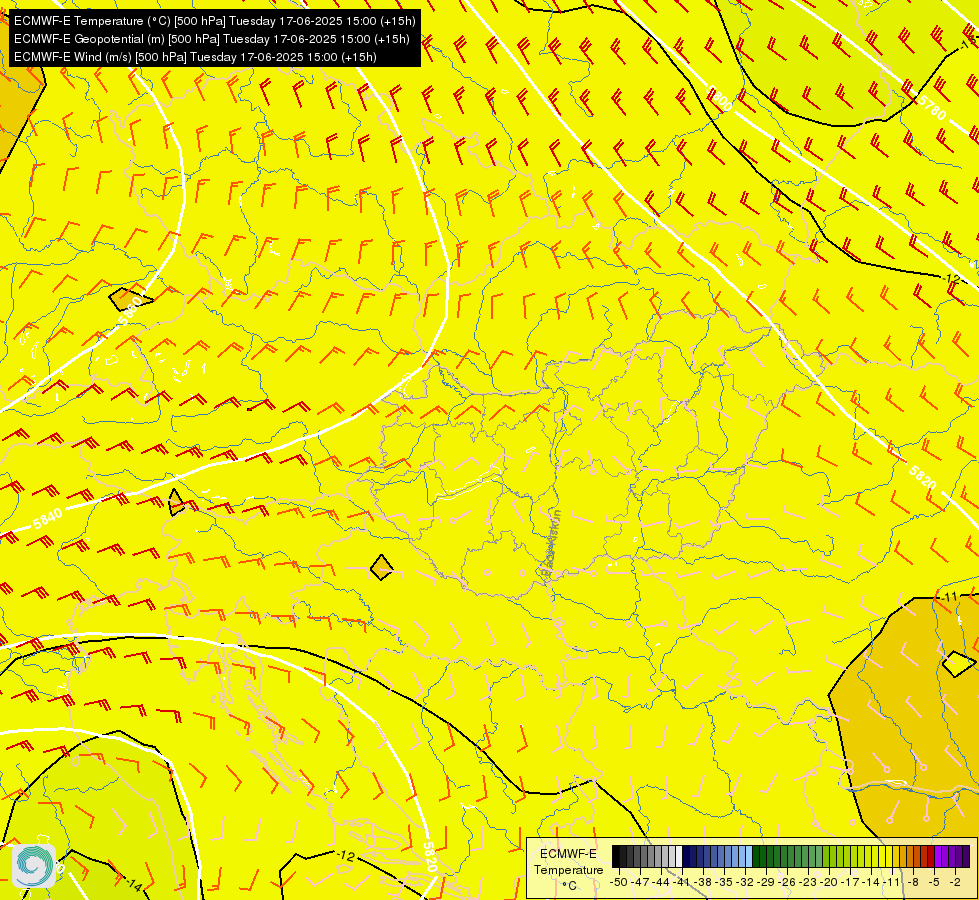The width and height of the screenshot is (979, 900).
Task: Click the -5 value on the legend
Action: pyautogui.click(x=934, y=882)
